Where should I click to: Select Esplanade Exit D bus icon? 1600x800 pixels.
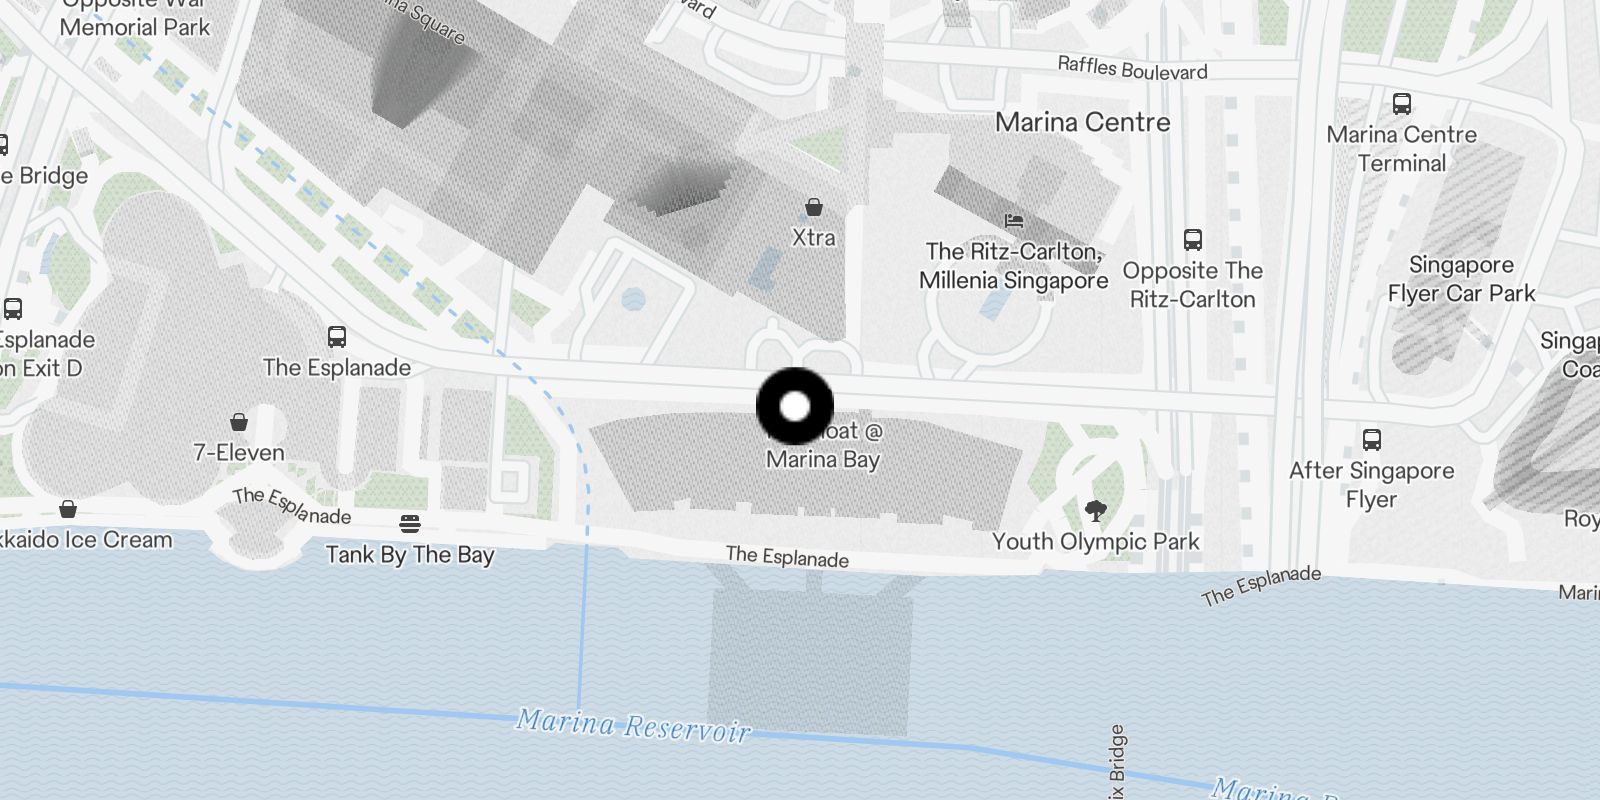point(13,309)
